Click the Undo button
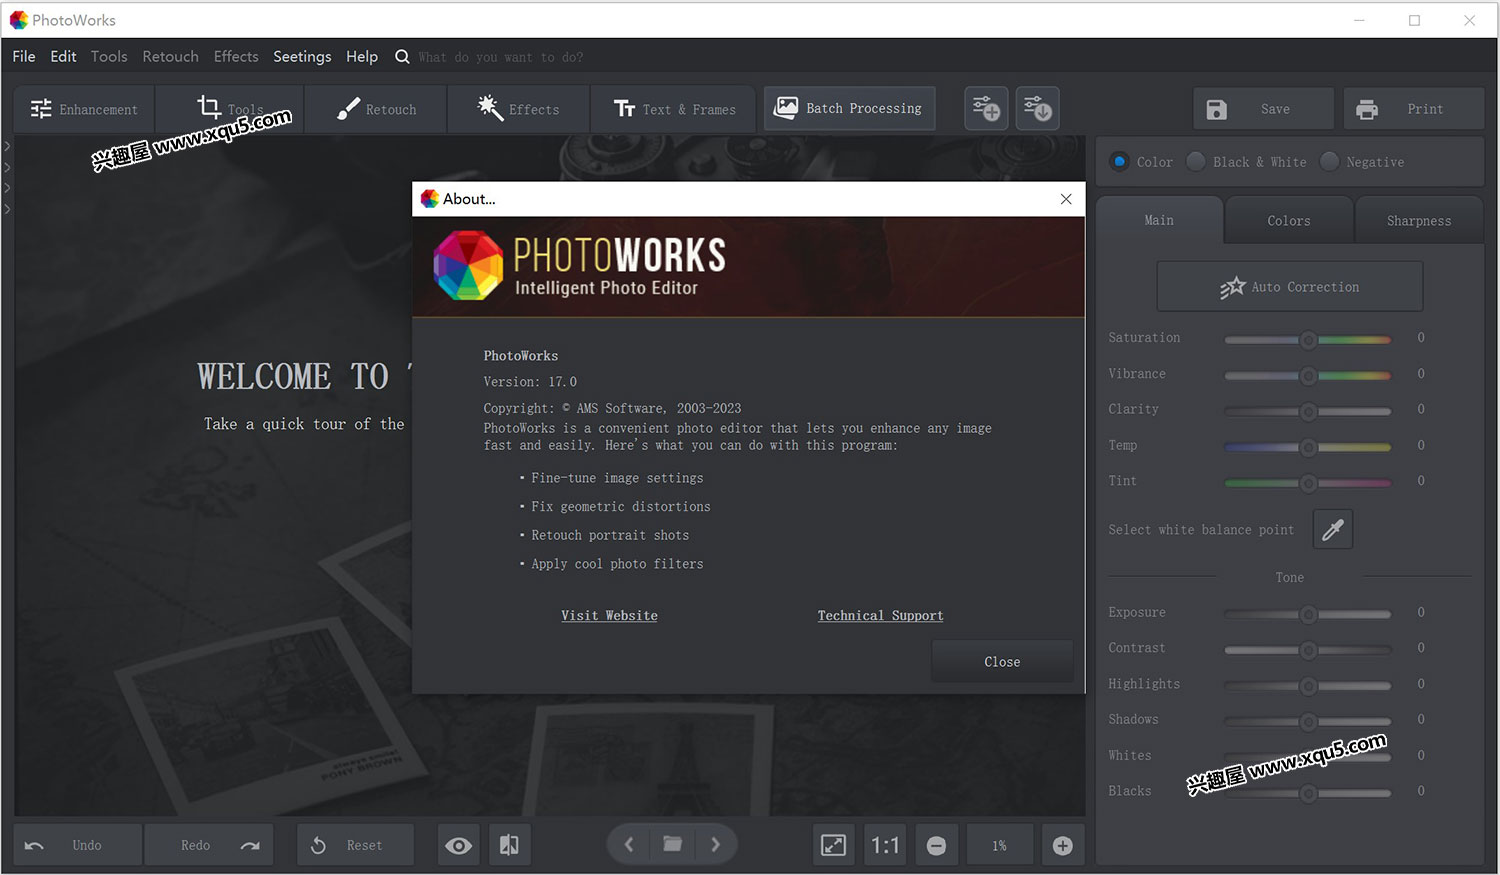This screenshot has width=1500, height=875. tap(77, 845)
